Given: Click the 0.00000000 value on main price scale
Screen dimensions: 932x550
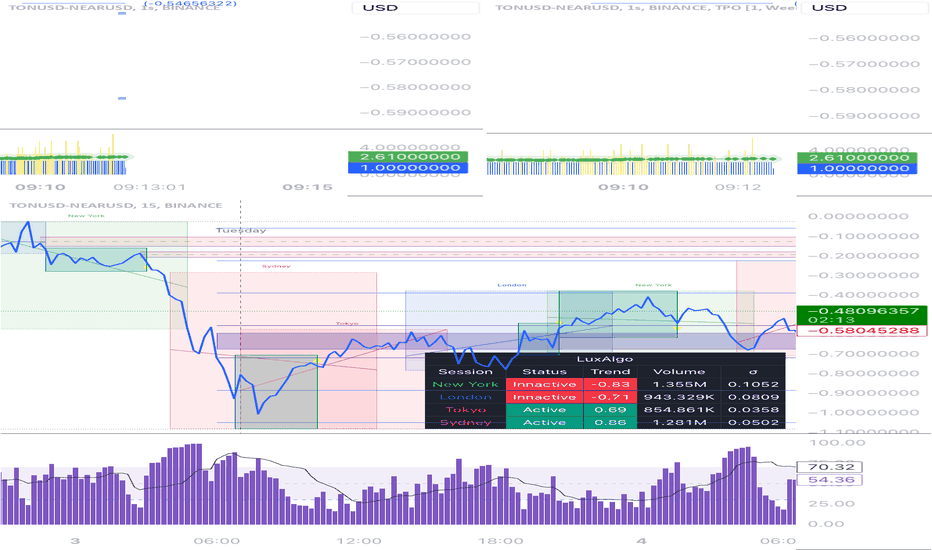Looking at the screenshot, I should [858, 217].
